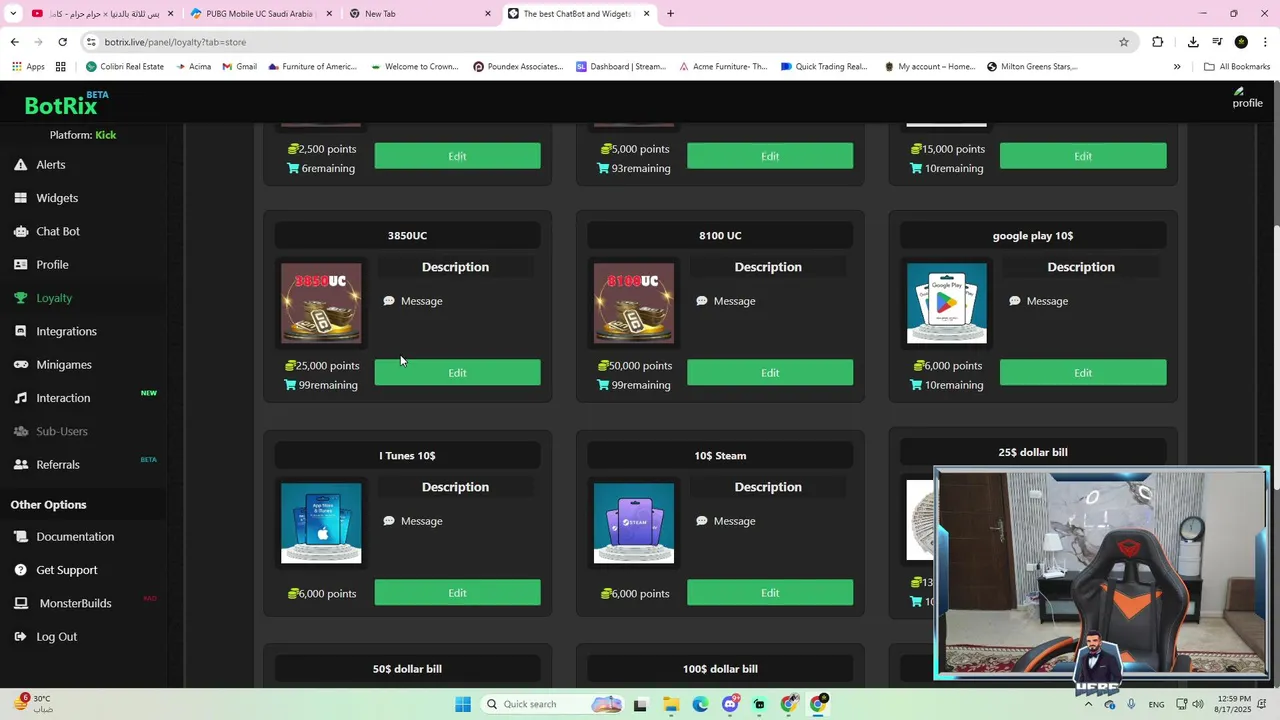The width and height of the screenshot is (1280, 720).
Task: Open the Quick Trading Real bookmark
Action: pos(824,67)
